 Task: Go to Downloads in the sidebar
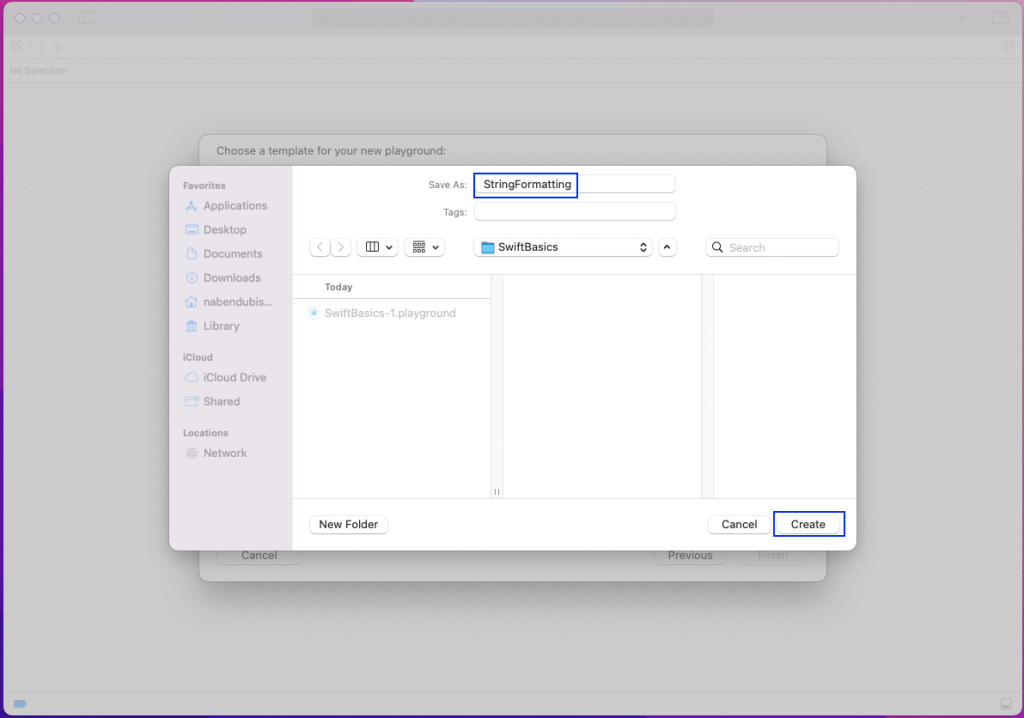point(231,278)
